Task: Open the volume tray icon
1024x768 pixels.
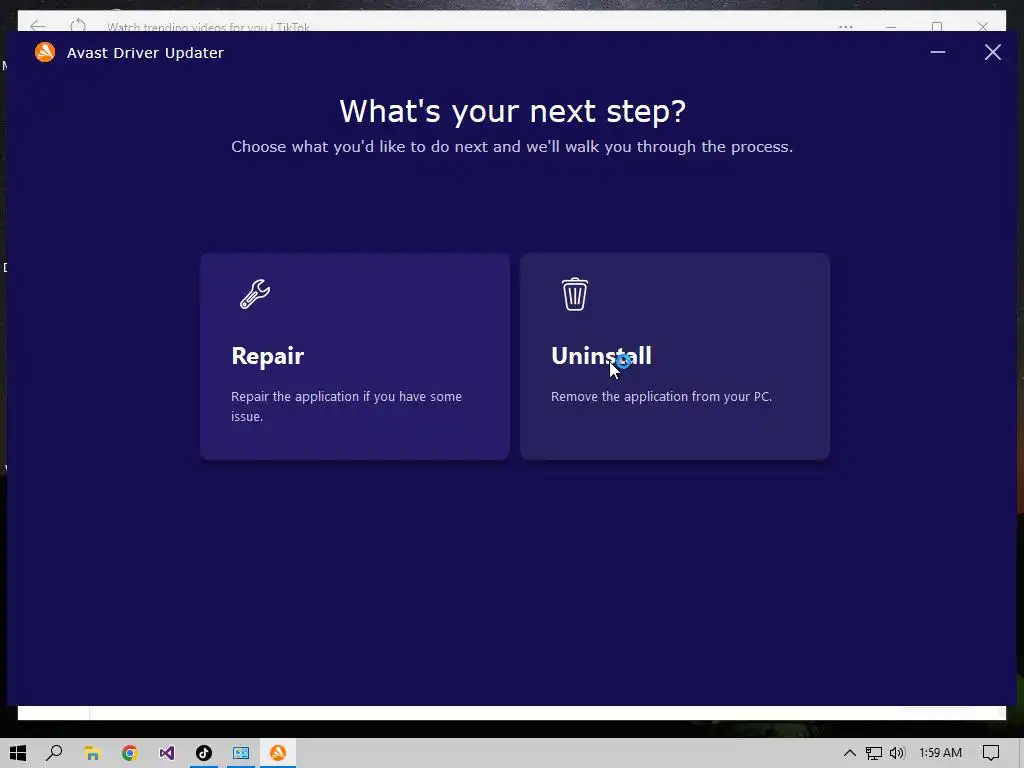Action: coord(897,753)
